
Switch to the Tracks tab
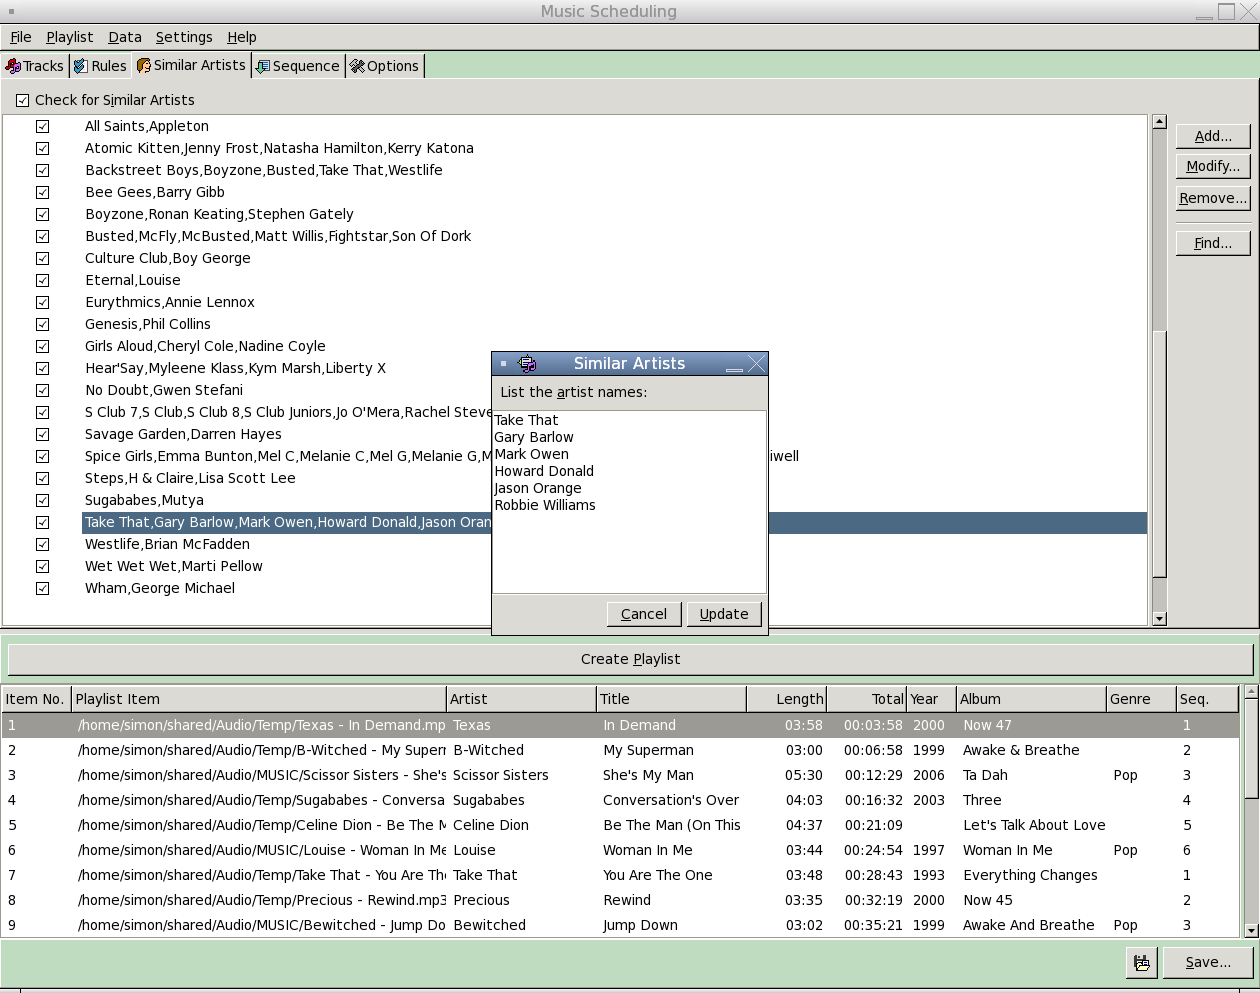tap(34, 66)
